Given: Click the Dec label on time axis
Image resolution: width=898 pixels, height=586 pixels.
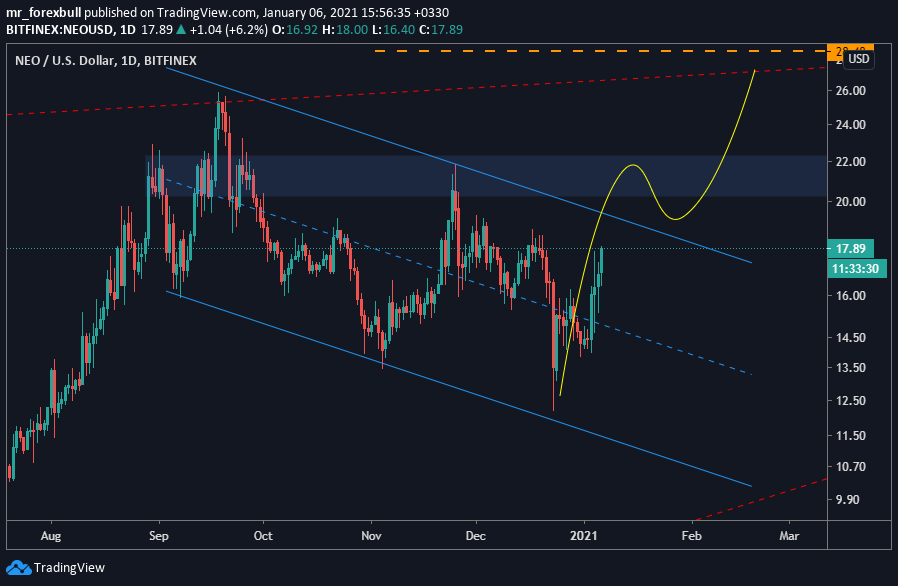Looking at the screenshot, I should [x=475, y=536].
